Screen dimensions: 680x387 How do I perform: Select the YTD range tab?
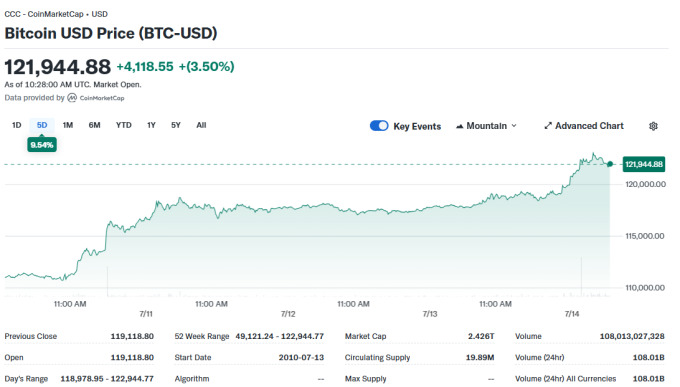(124, 125)
